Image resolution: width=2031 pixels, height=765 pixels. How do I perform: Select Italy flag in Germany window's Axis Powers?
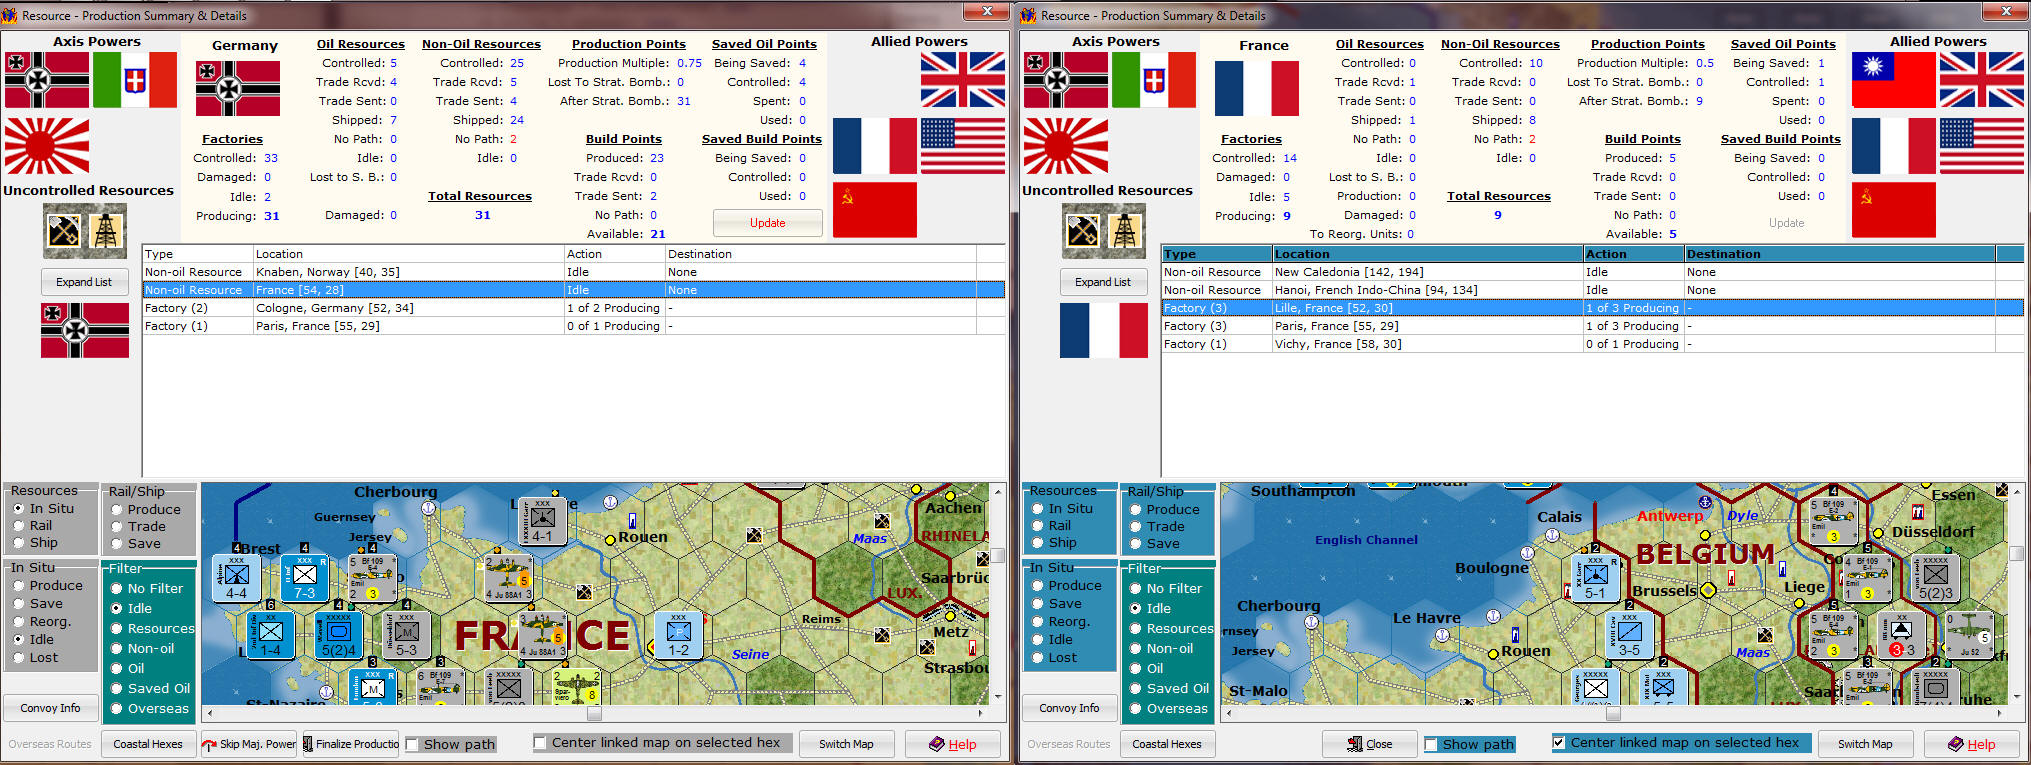134,80
